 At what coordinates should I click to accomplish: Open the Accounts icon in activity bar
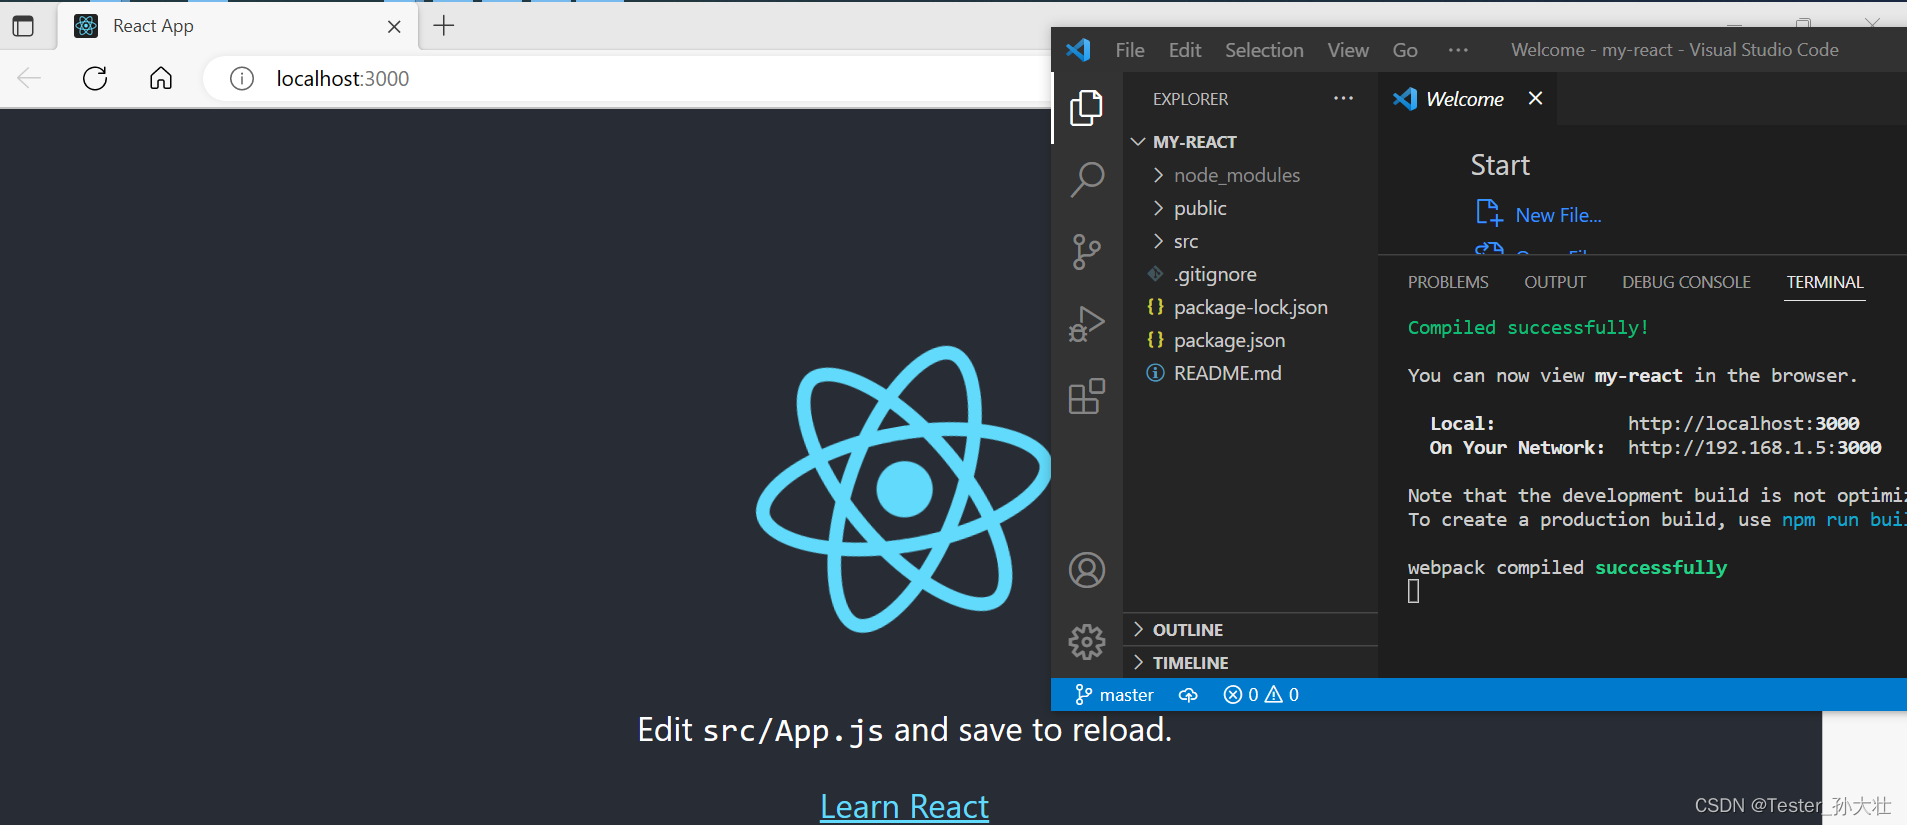pos(1087,570)
